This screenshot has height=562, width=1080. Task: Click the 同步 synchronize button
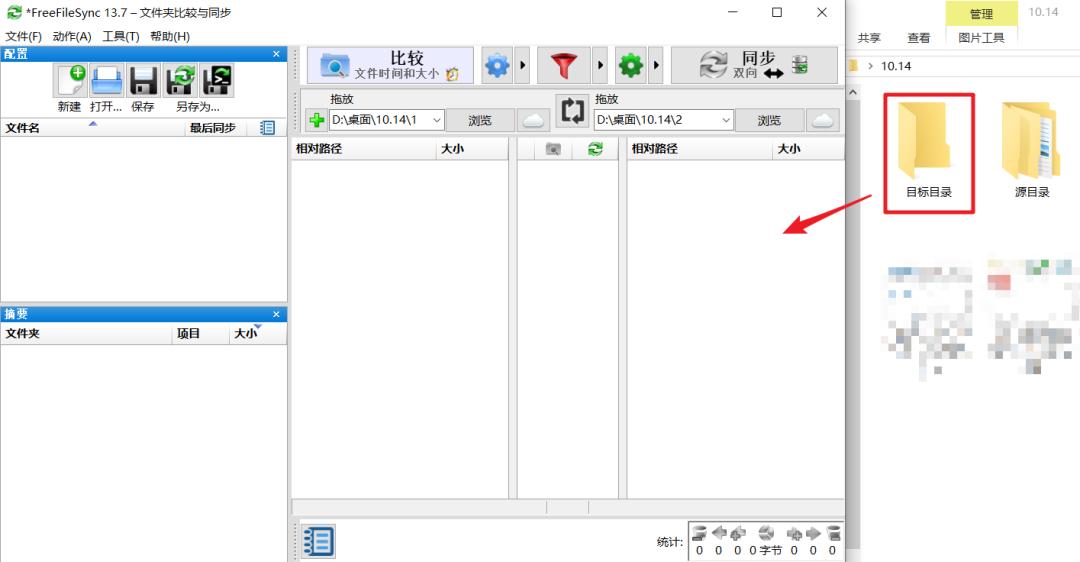pos(754,65)
